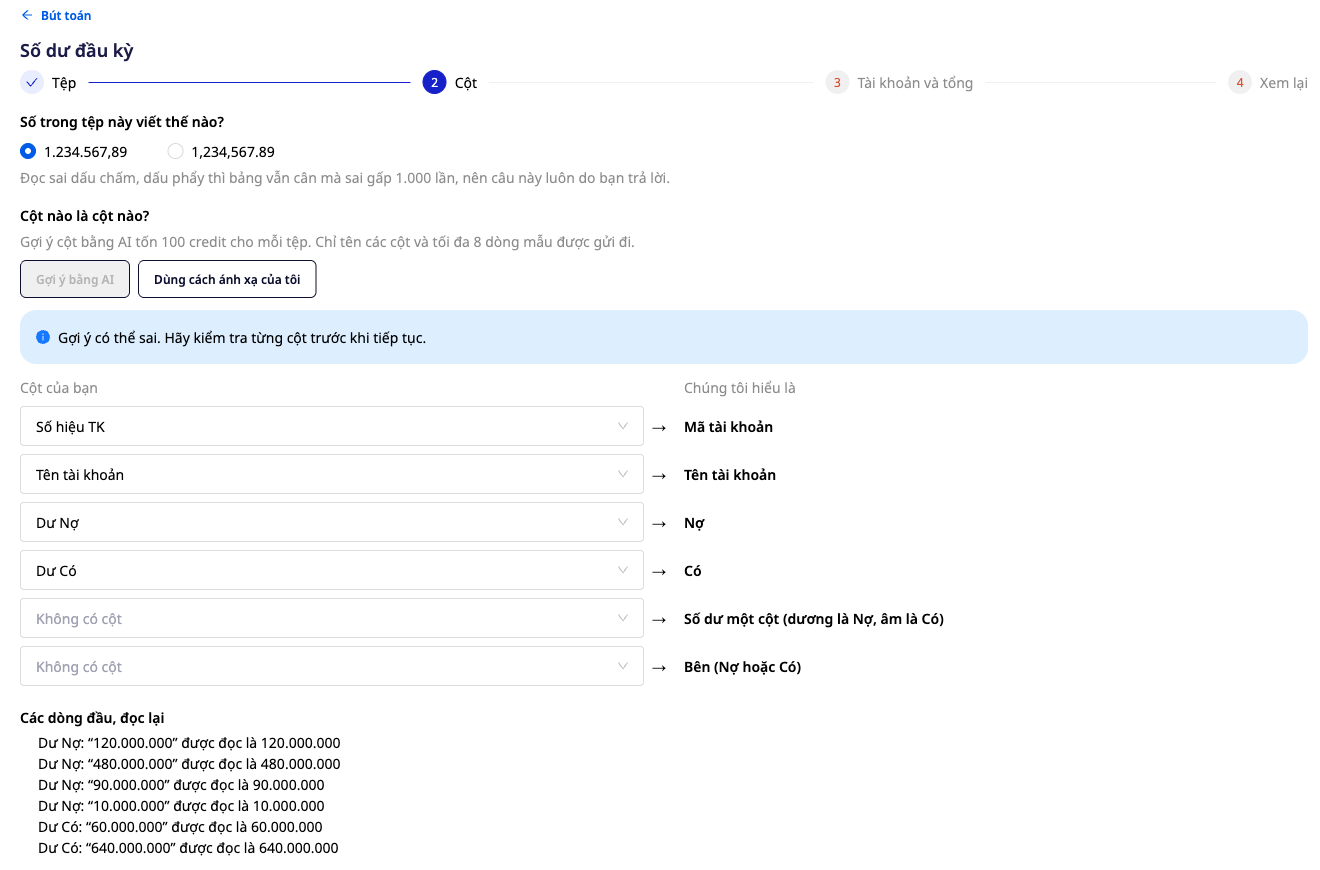Click the Cột nào là cột nào? heading

coord(85,216)
